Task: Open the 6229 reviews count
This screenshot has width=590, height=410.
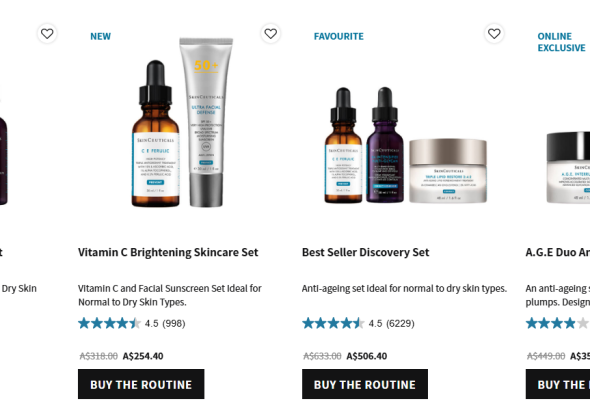Action: (400, 323)
